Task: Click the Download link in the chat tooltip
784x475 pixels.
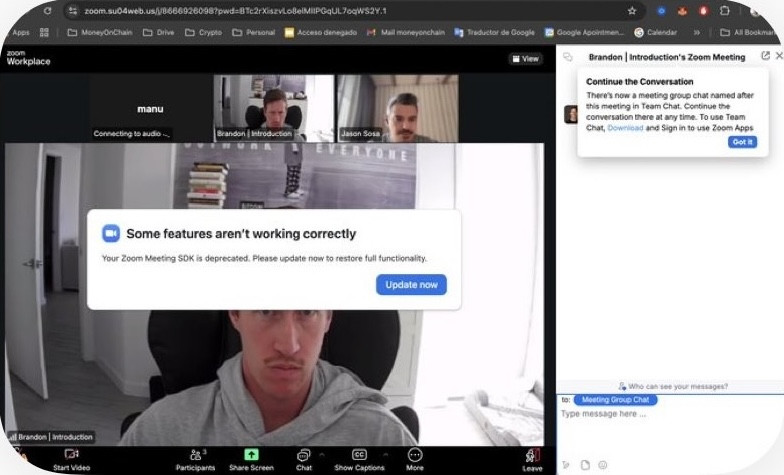Action: point(625,128)
